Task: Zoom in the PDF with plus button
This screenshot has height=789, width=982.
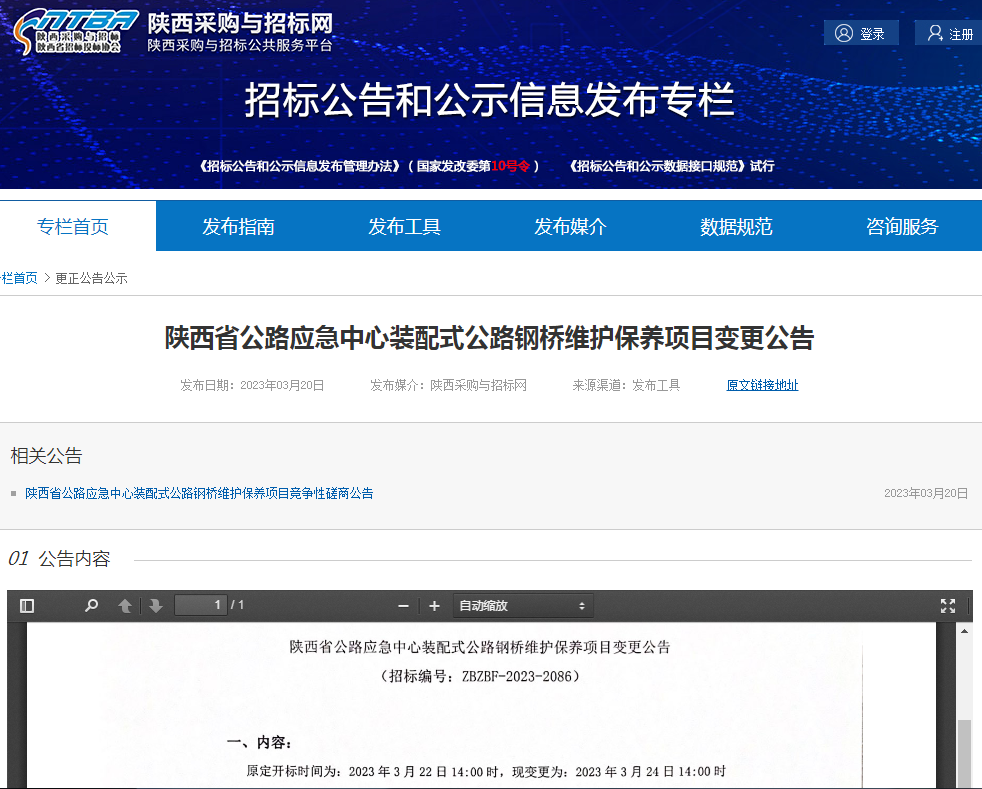Action: 434,606
